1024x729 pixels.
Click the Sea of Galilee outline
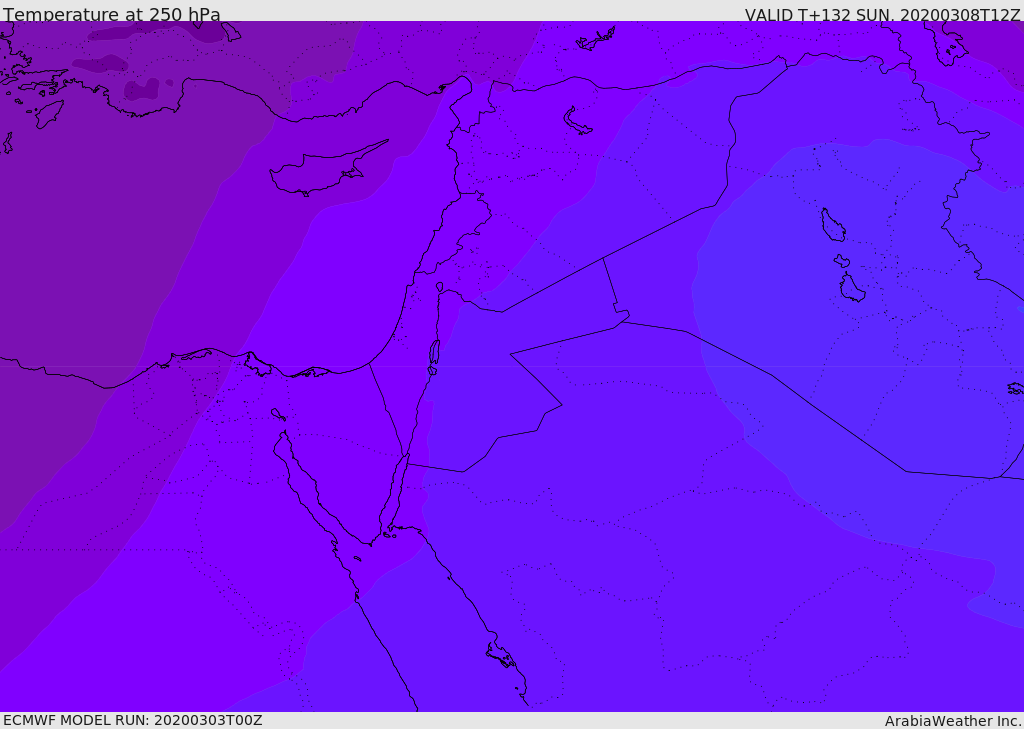440,287
